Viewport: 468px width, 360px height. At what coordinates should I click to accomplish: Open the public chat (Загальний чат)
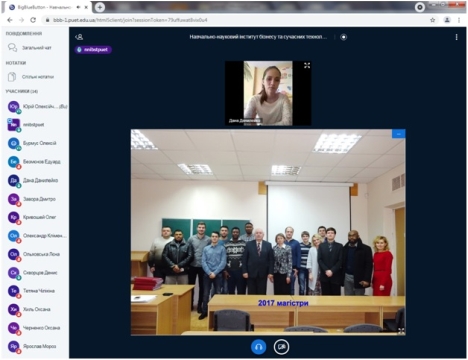(x=35, y=48)
